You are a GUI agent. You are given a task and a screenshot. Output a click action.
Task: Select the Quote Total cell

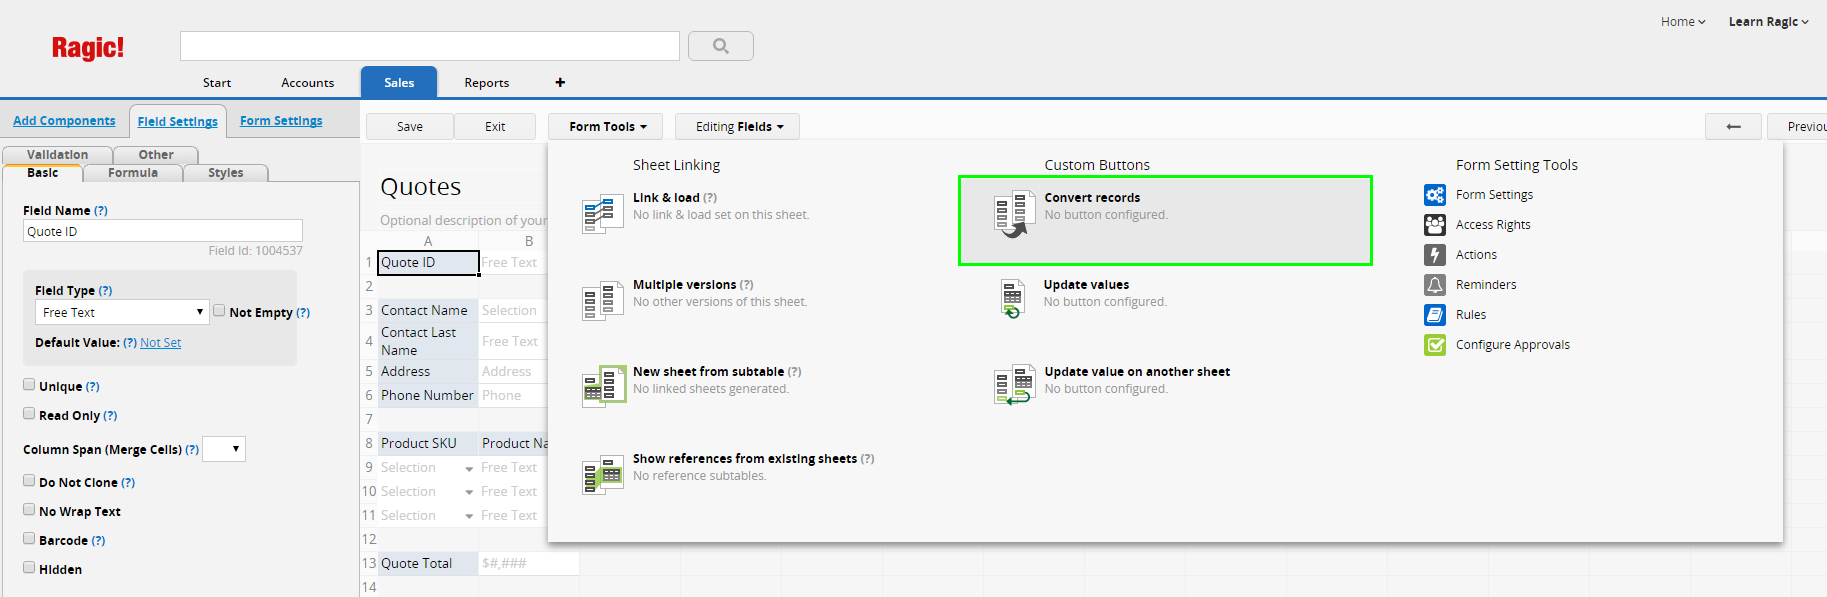tap(428, 564)
